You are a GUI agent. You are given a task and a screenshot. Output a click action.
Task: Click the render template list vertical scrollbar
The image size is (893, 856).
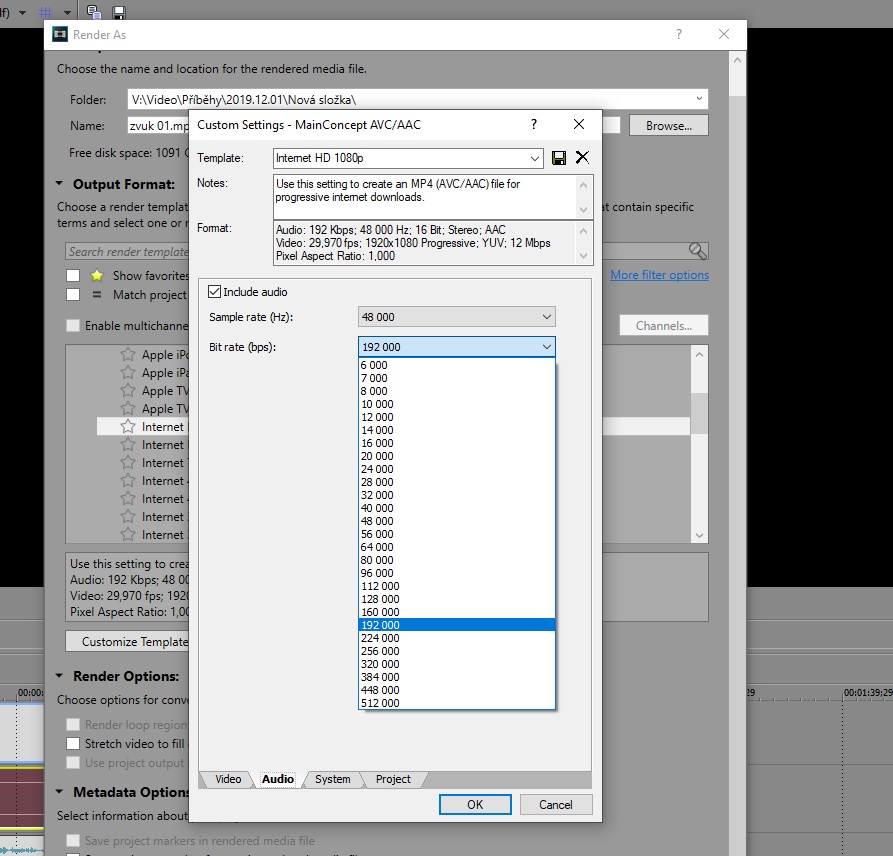(699, 444)
